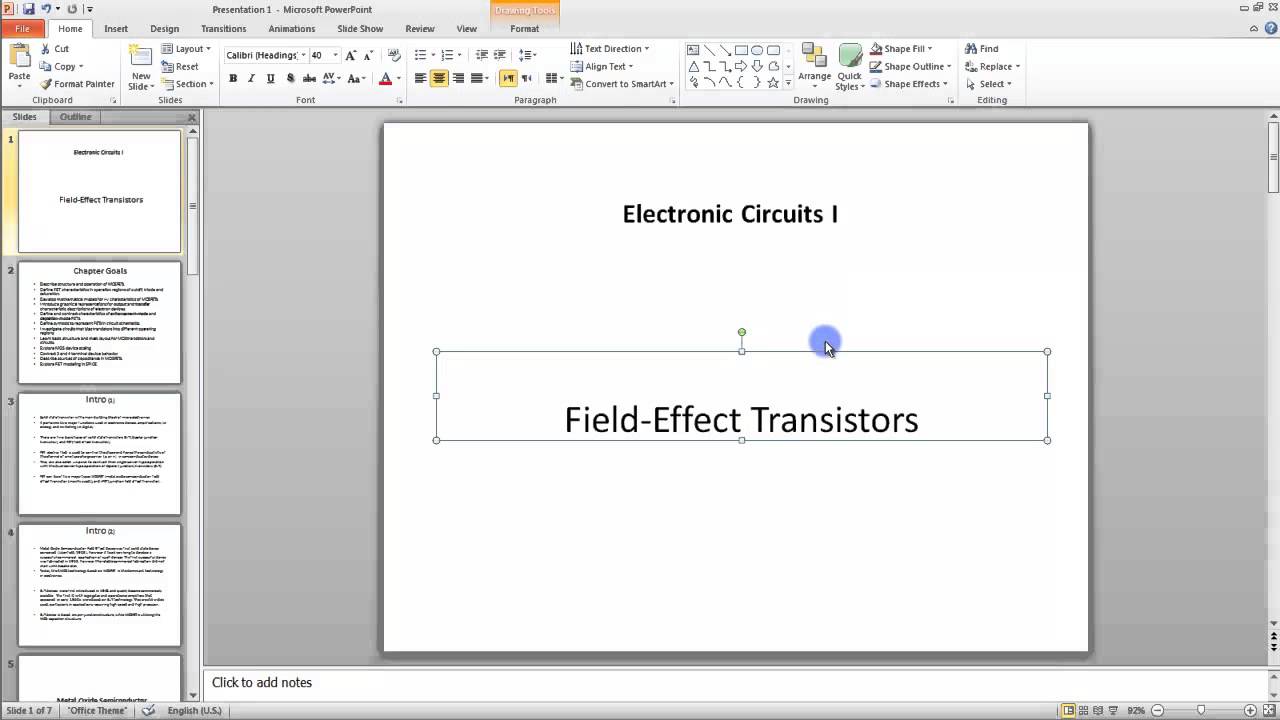
Task: Click the Arrange button
Action: pyautogui.click(x=814, y=65)
